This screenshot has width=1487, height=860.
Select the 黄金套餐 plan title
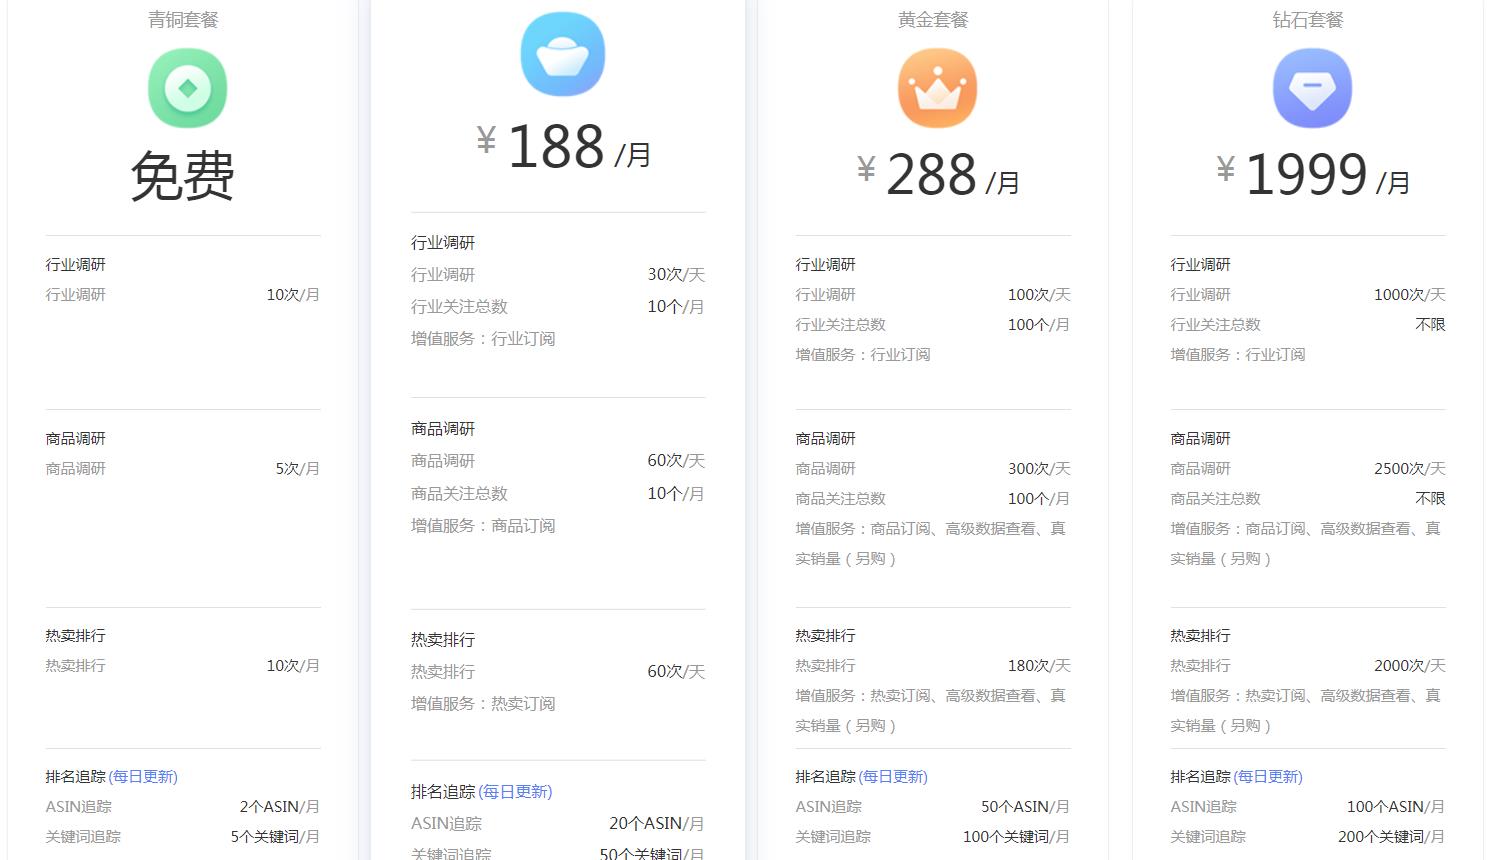(x=933, y=20)
